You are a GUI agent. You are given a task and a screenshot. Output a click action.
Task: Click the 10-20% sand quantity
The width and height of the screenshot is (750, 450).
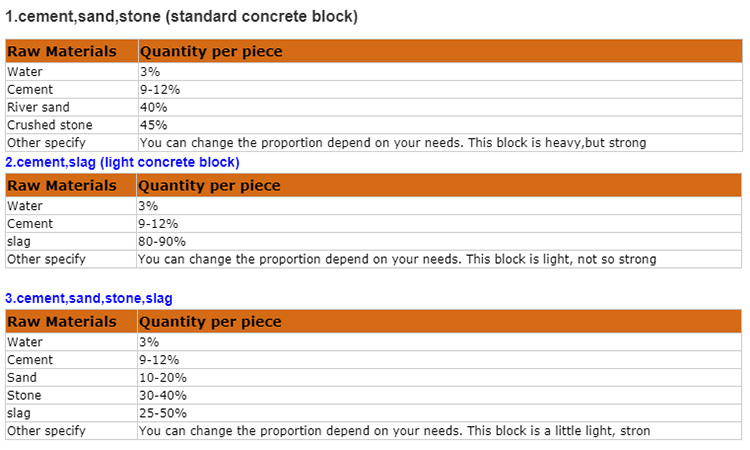coord(162,377)
